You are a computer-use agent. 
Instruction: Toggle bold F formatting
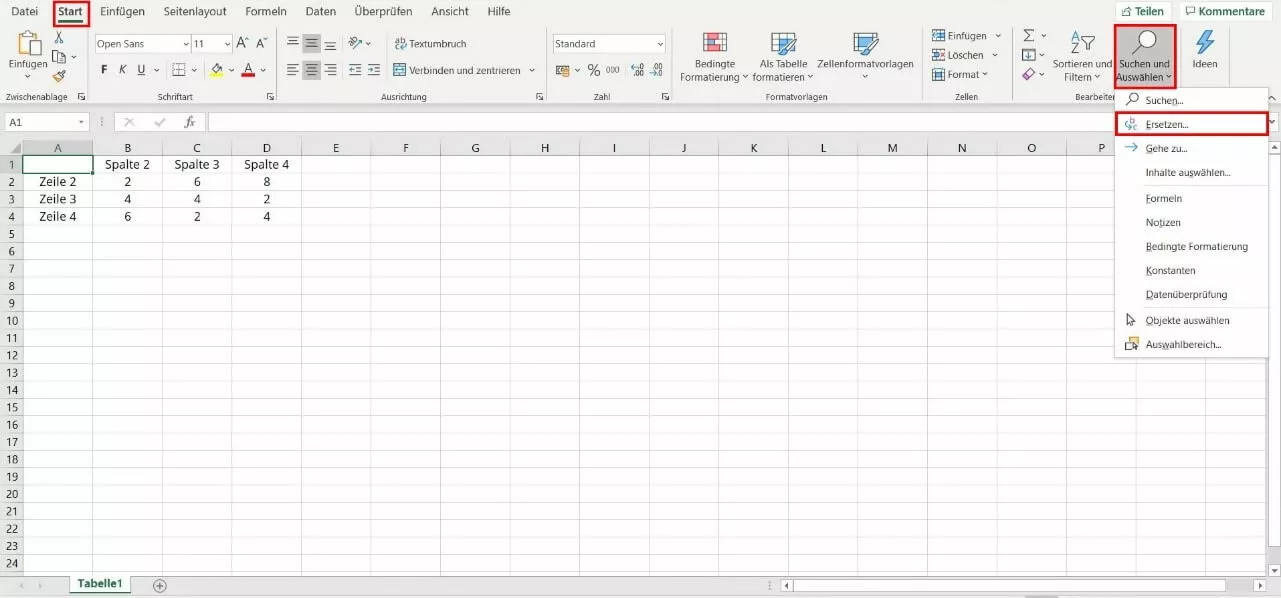(x=104, y=70)
